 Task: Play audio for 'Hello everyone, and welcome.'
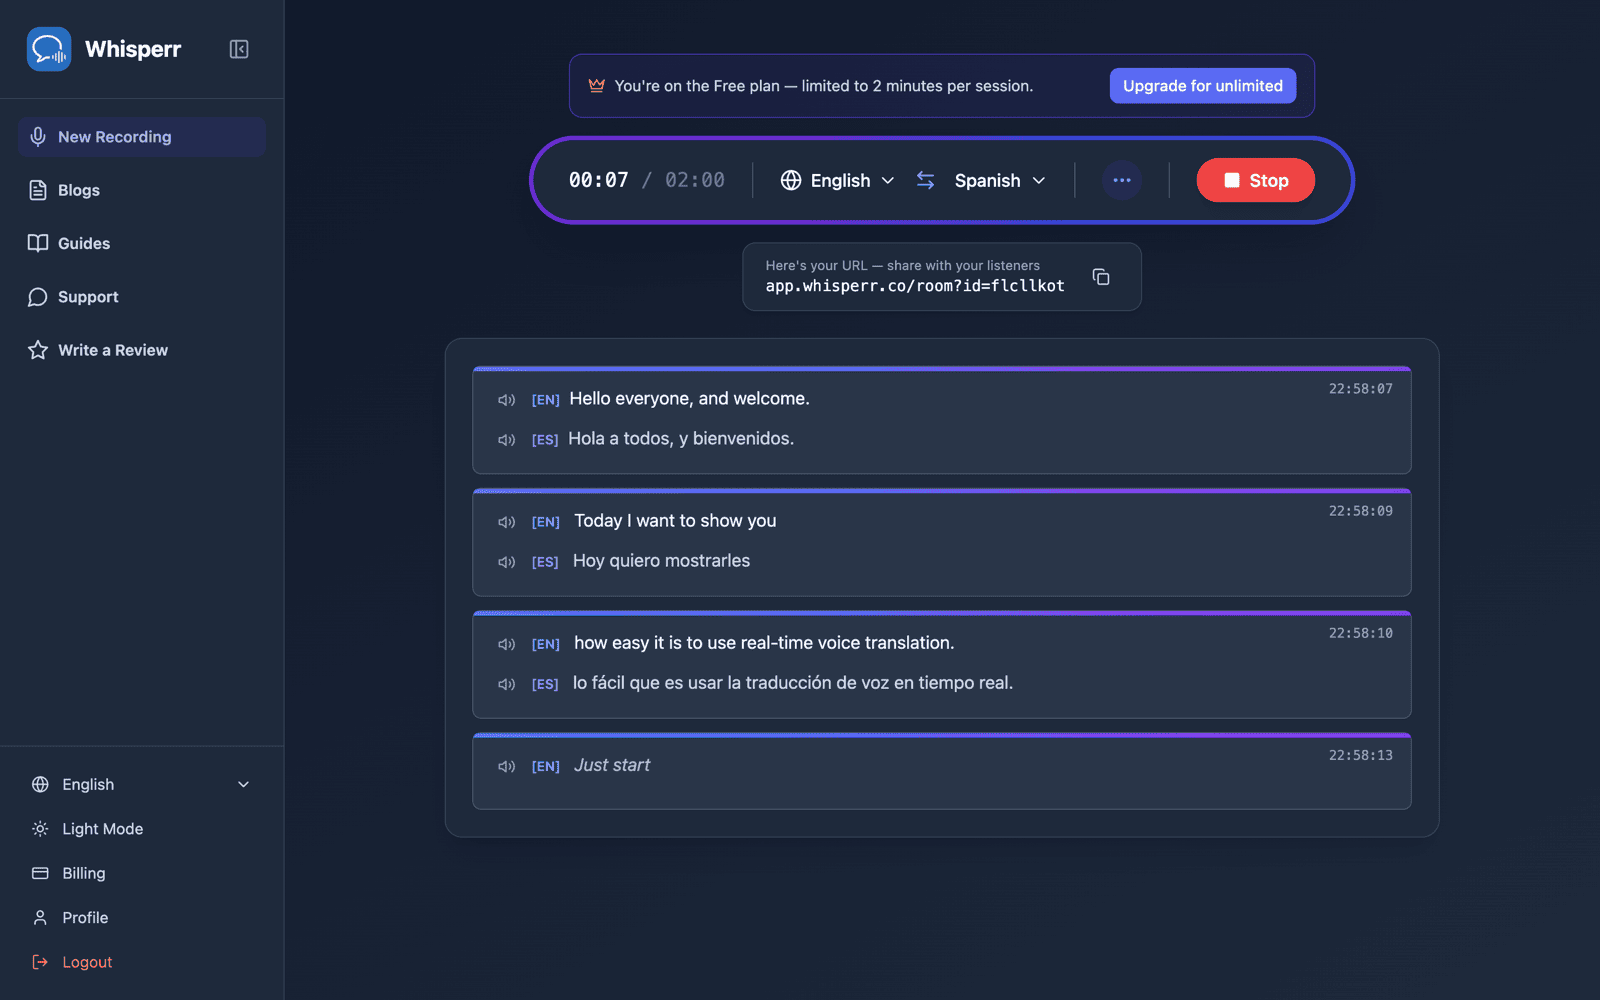point(507,400)
